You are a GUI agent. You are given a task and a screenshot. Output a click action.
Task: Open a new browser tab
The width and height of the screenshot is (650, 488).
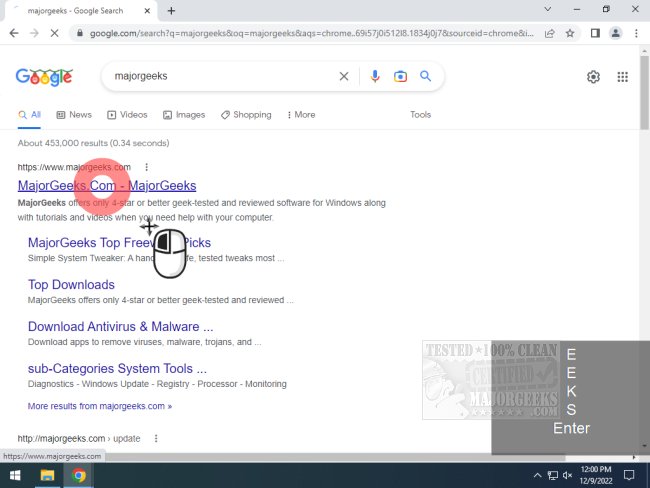click(x=171, y=11)
